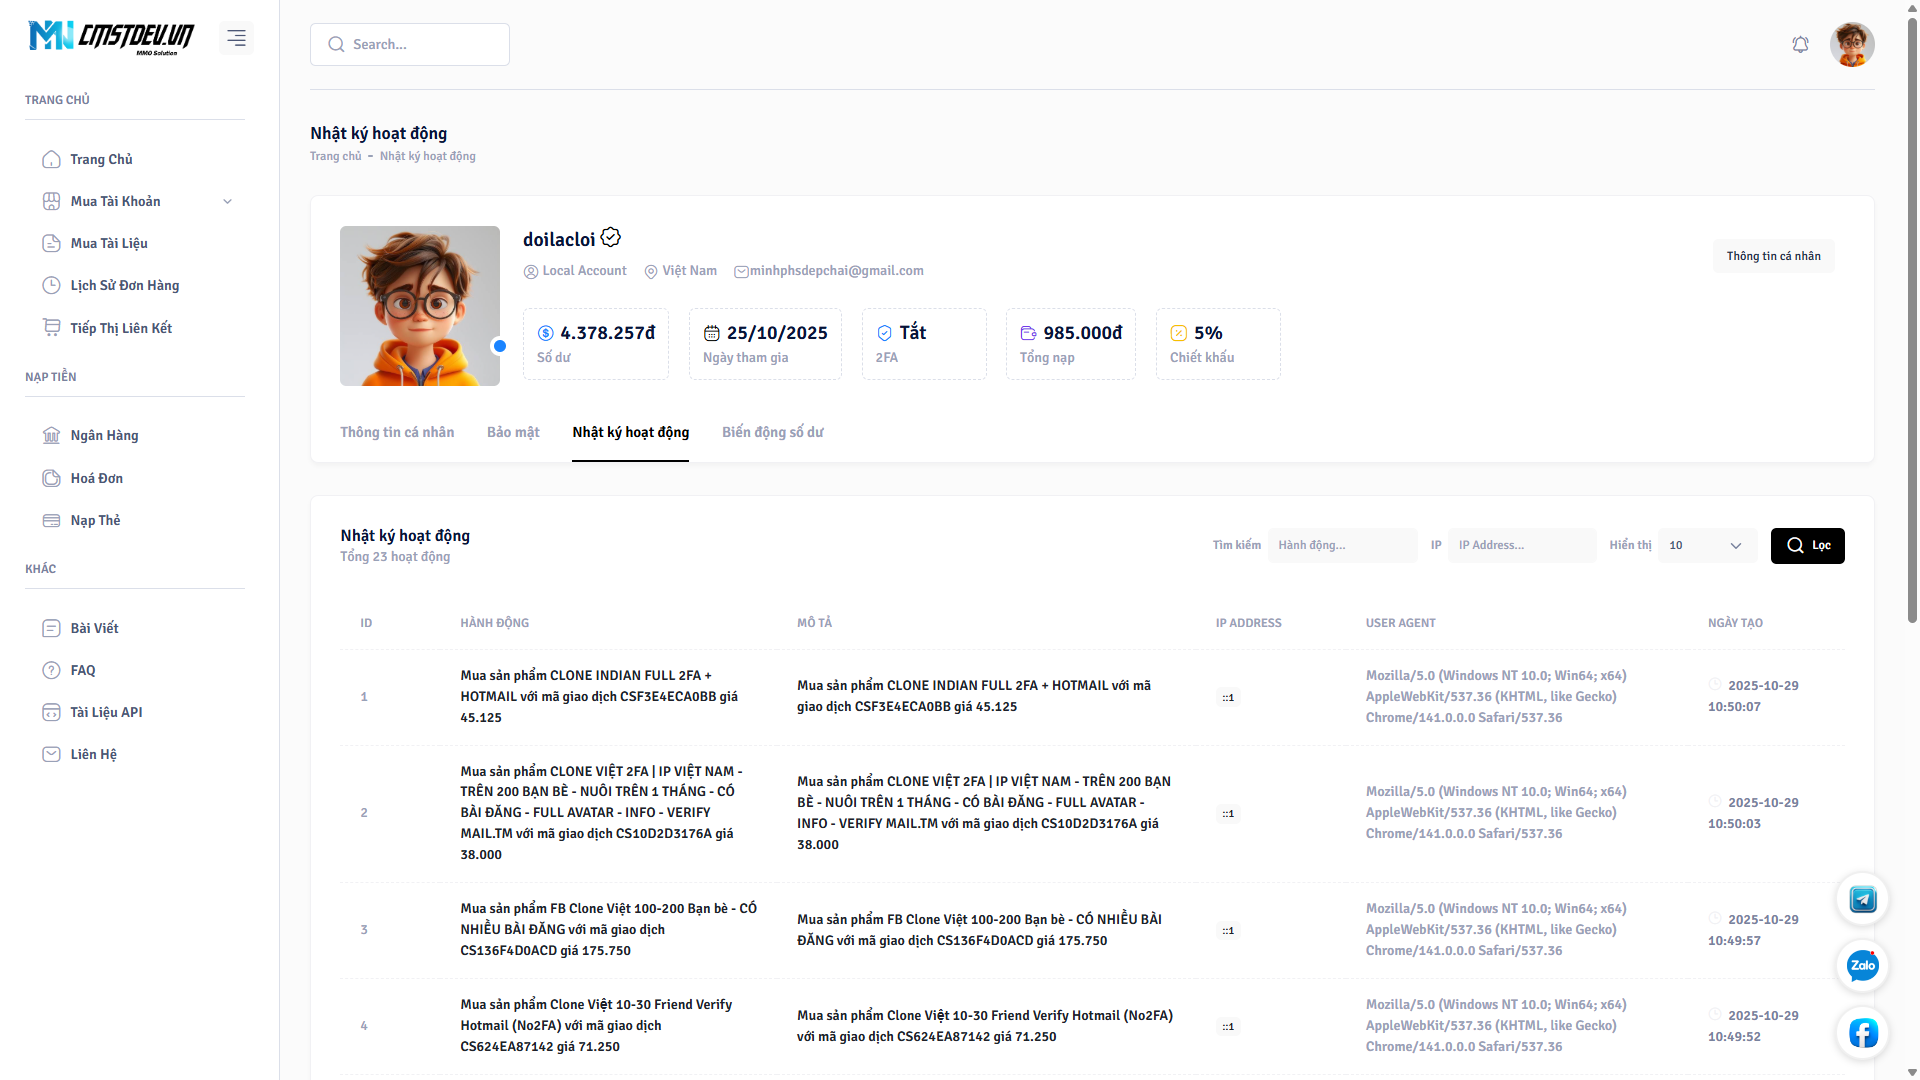Click the Thông tin cá nhân button

coord(1773,256)
